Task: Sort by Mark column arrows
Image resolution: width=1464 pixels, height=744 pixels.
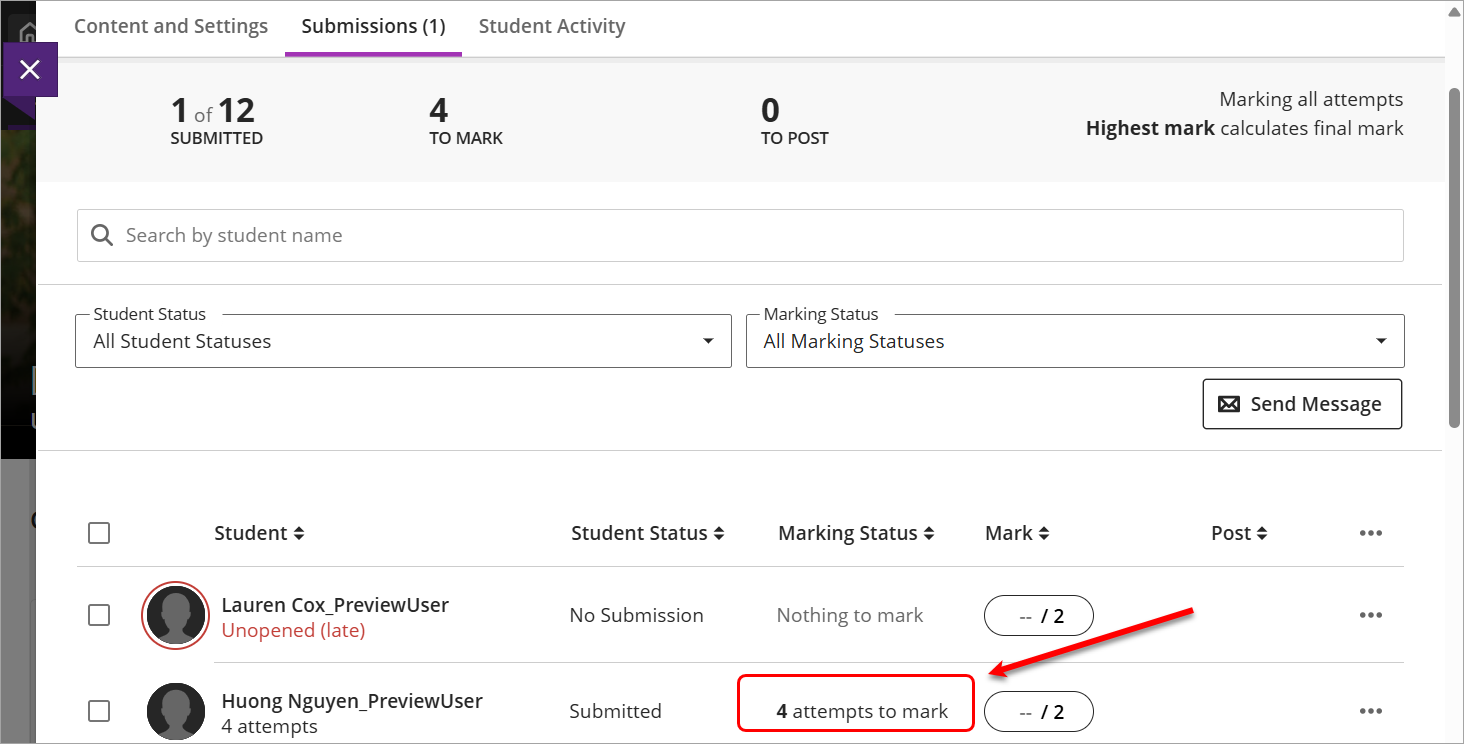Action: point(1043,534)
